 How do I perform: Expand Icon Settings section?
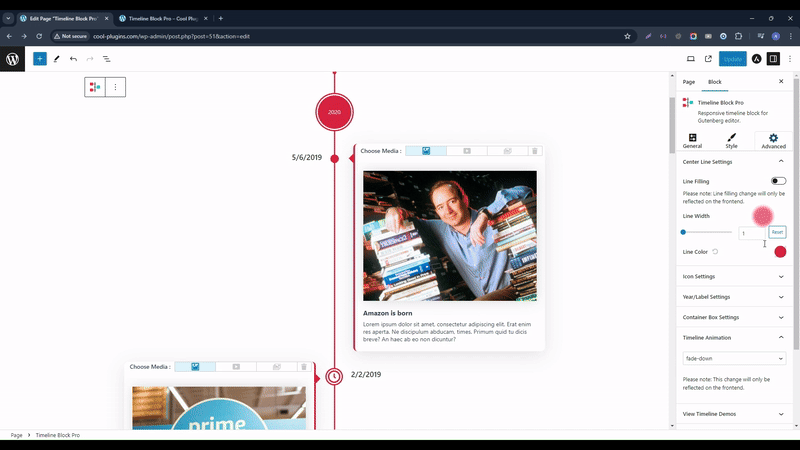click(733, 276)
